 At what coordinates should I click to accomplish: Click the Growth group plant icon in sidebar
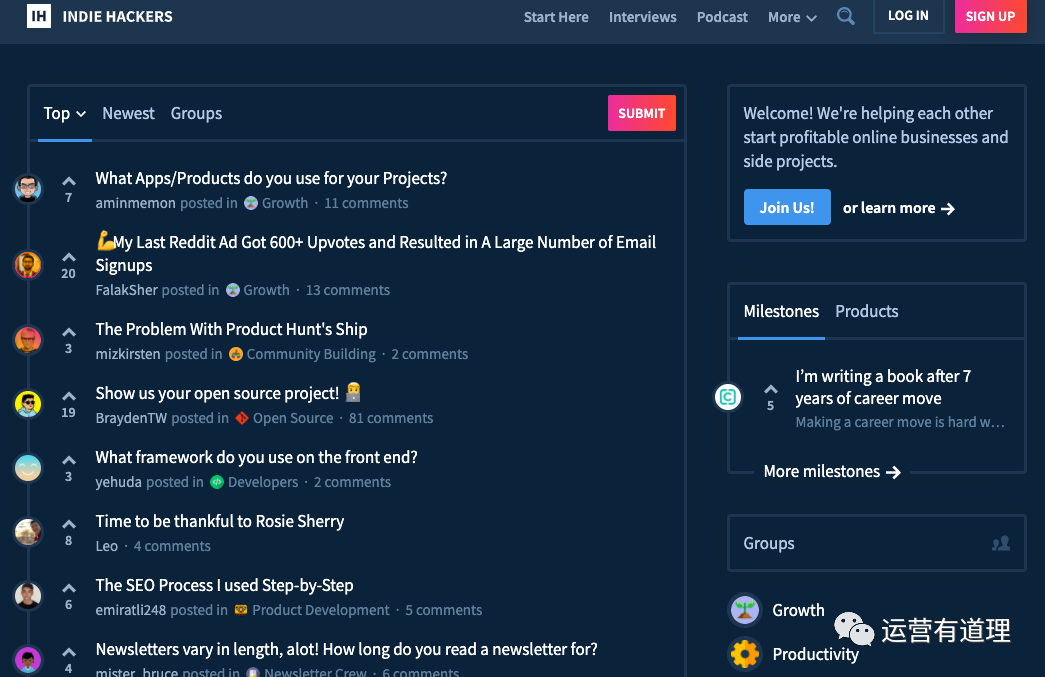coord(745,610)
